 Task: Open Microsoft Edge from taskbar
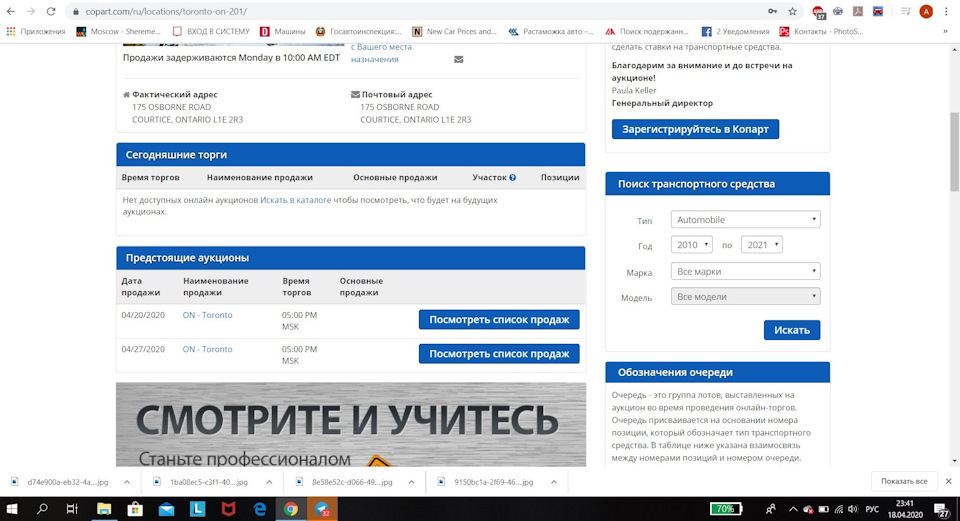[260, 509]
